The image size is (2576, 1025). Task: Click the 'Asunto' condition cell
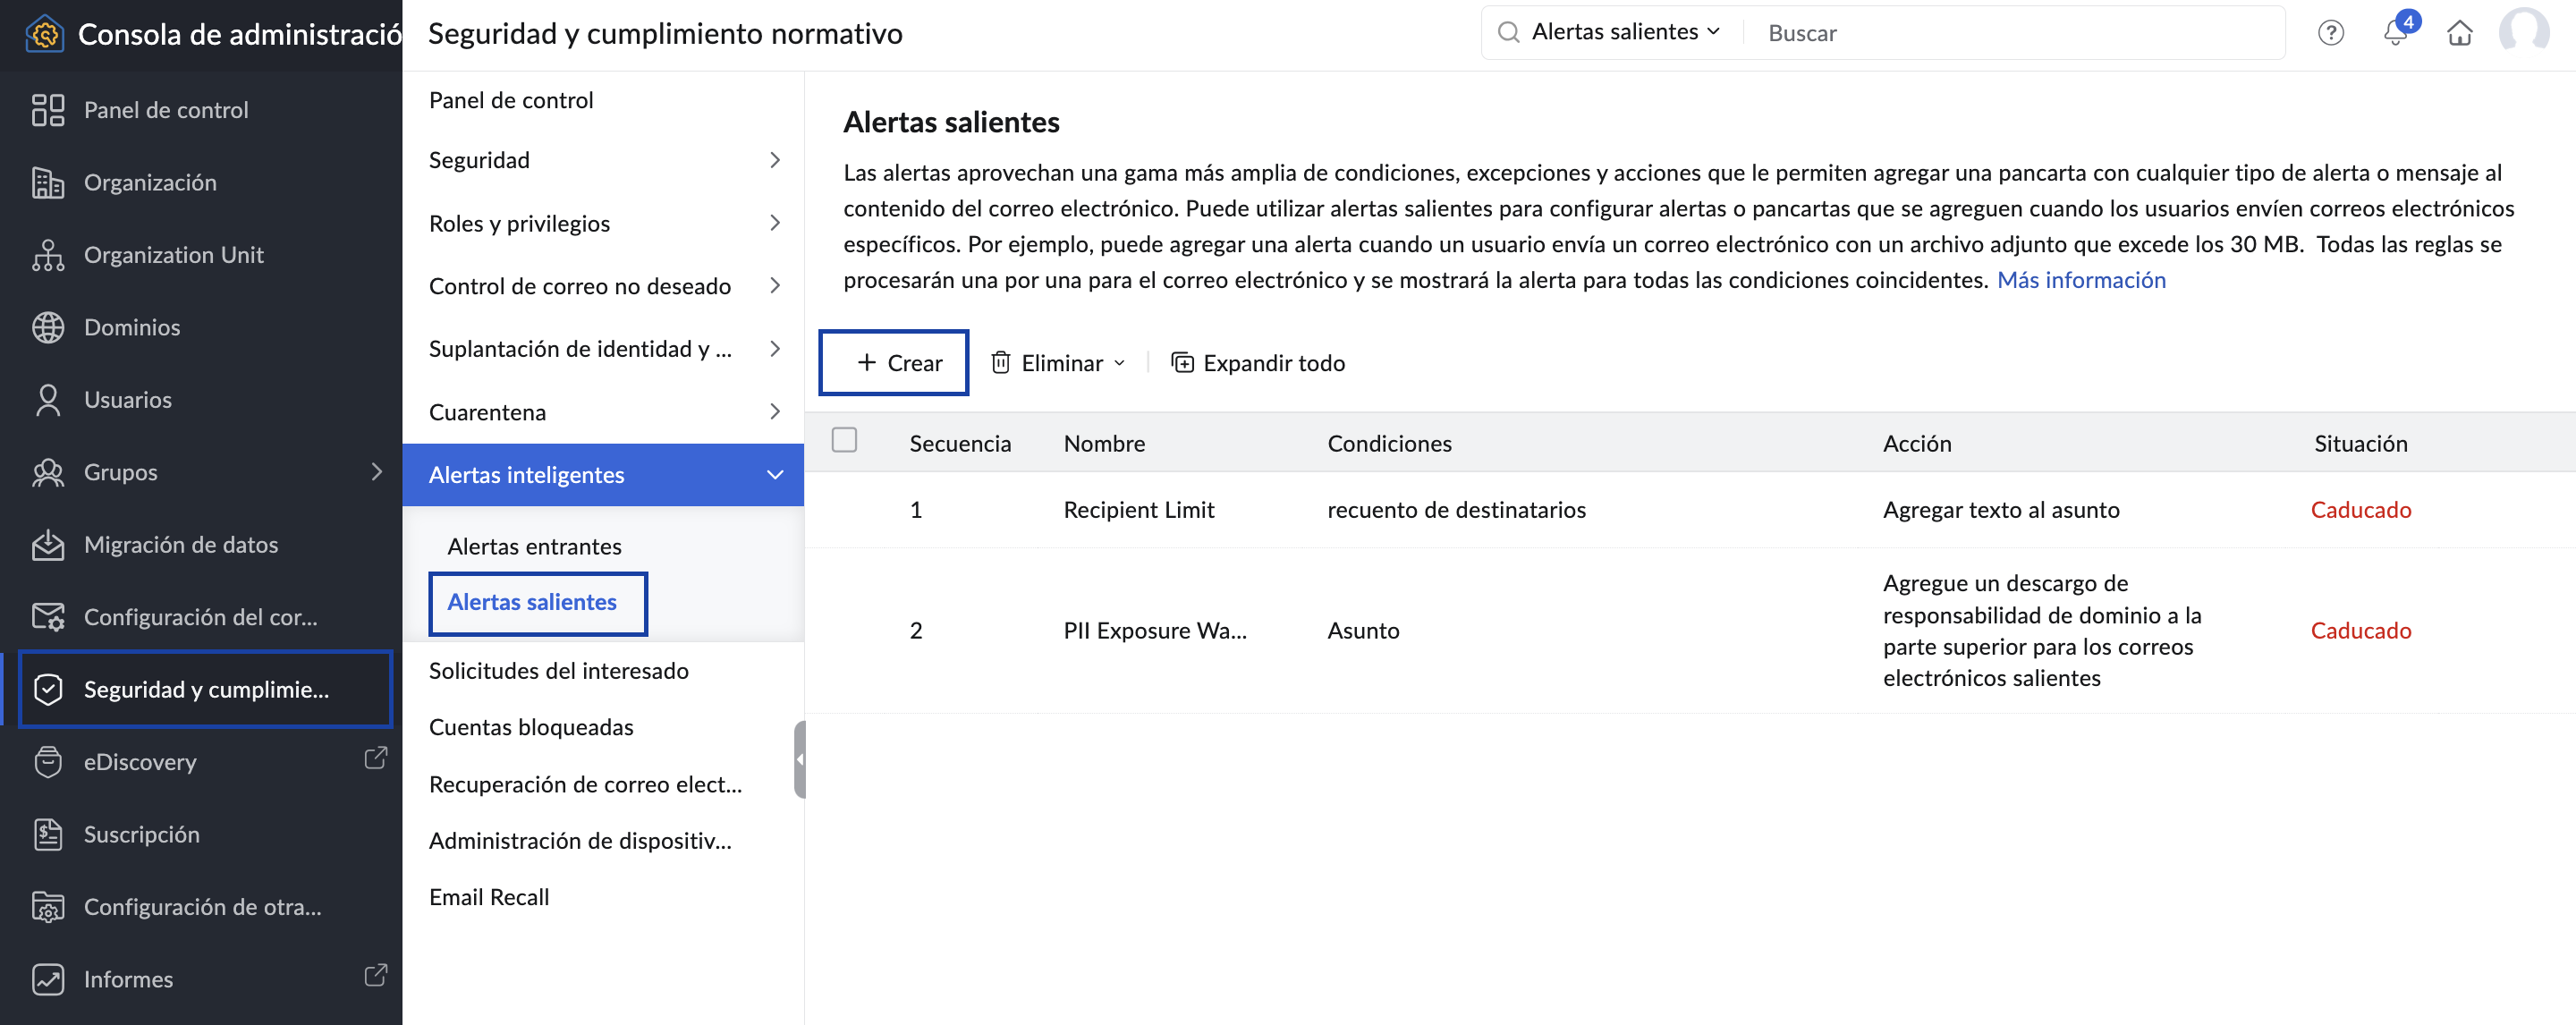(x=1363, y=631)
